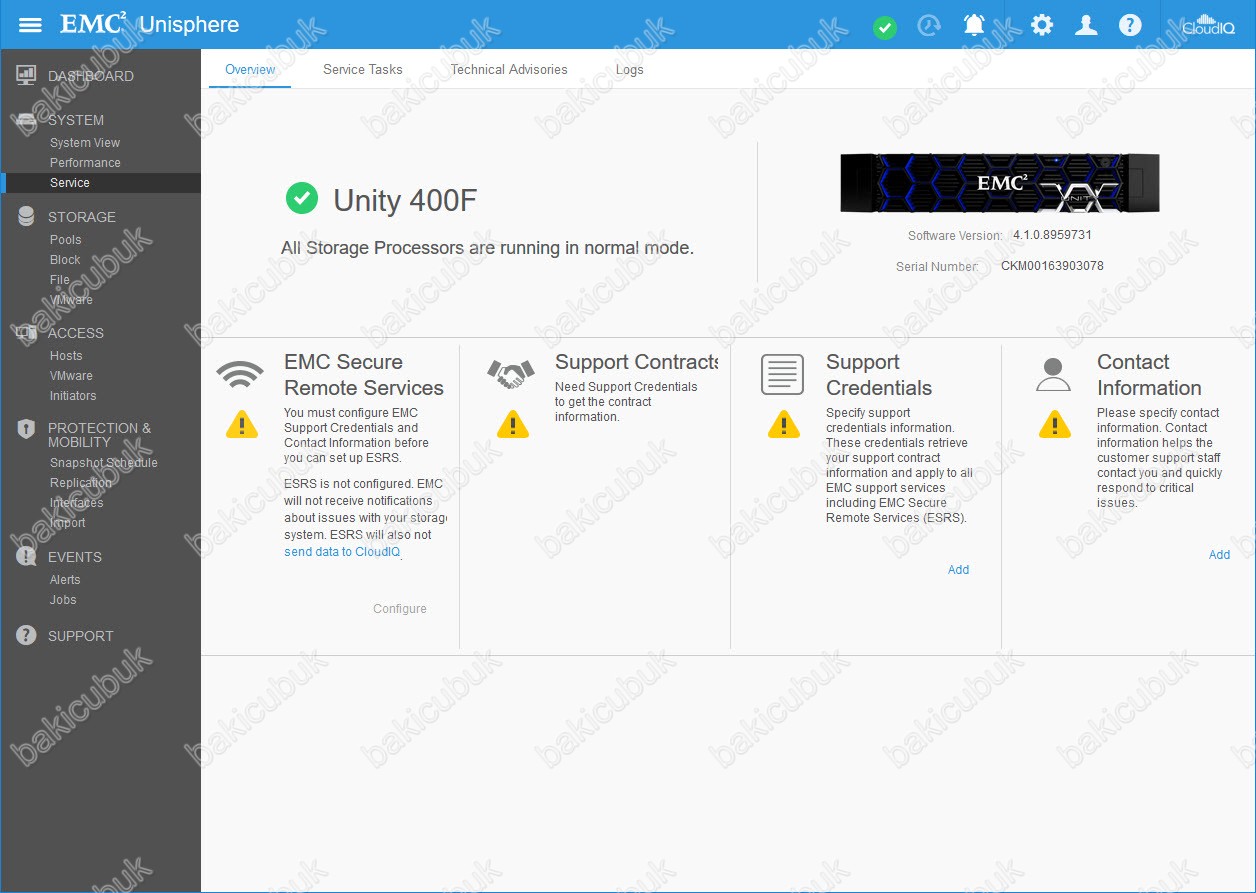Click the Protection & Mobility shield icon
This screenshot has width=1256, height=893.
click(x=27, y=429)
